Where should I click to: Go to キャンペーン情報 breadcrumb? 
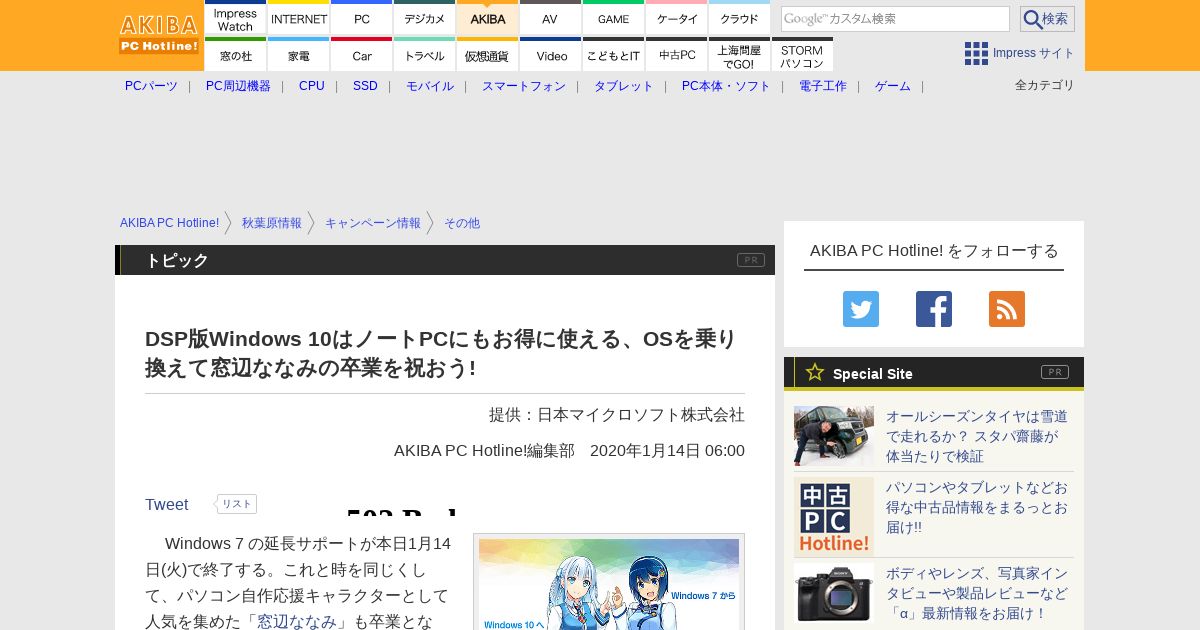(x=373, y=223)
